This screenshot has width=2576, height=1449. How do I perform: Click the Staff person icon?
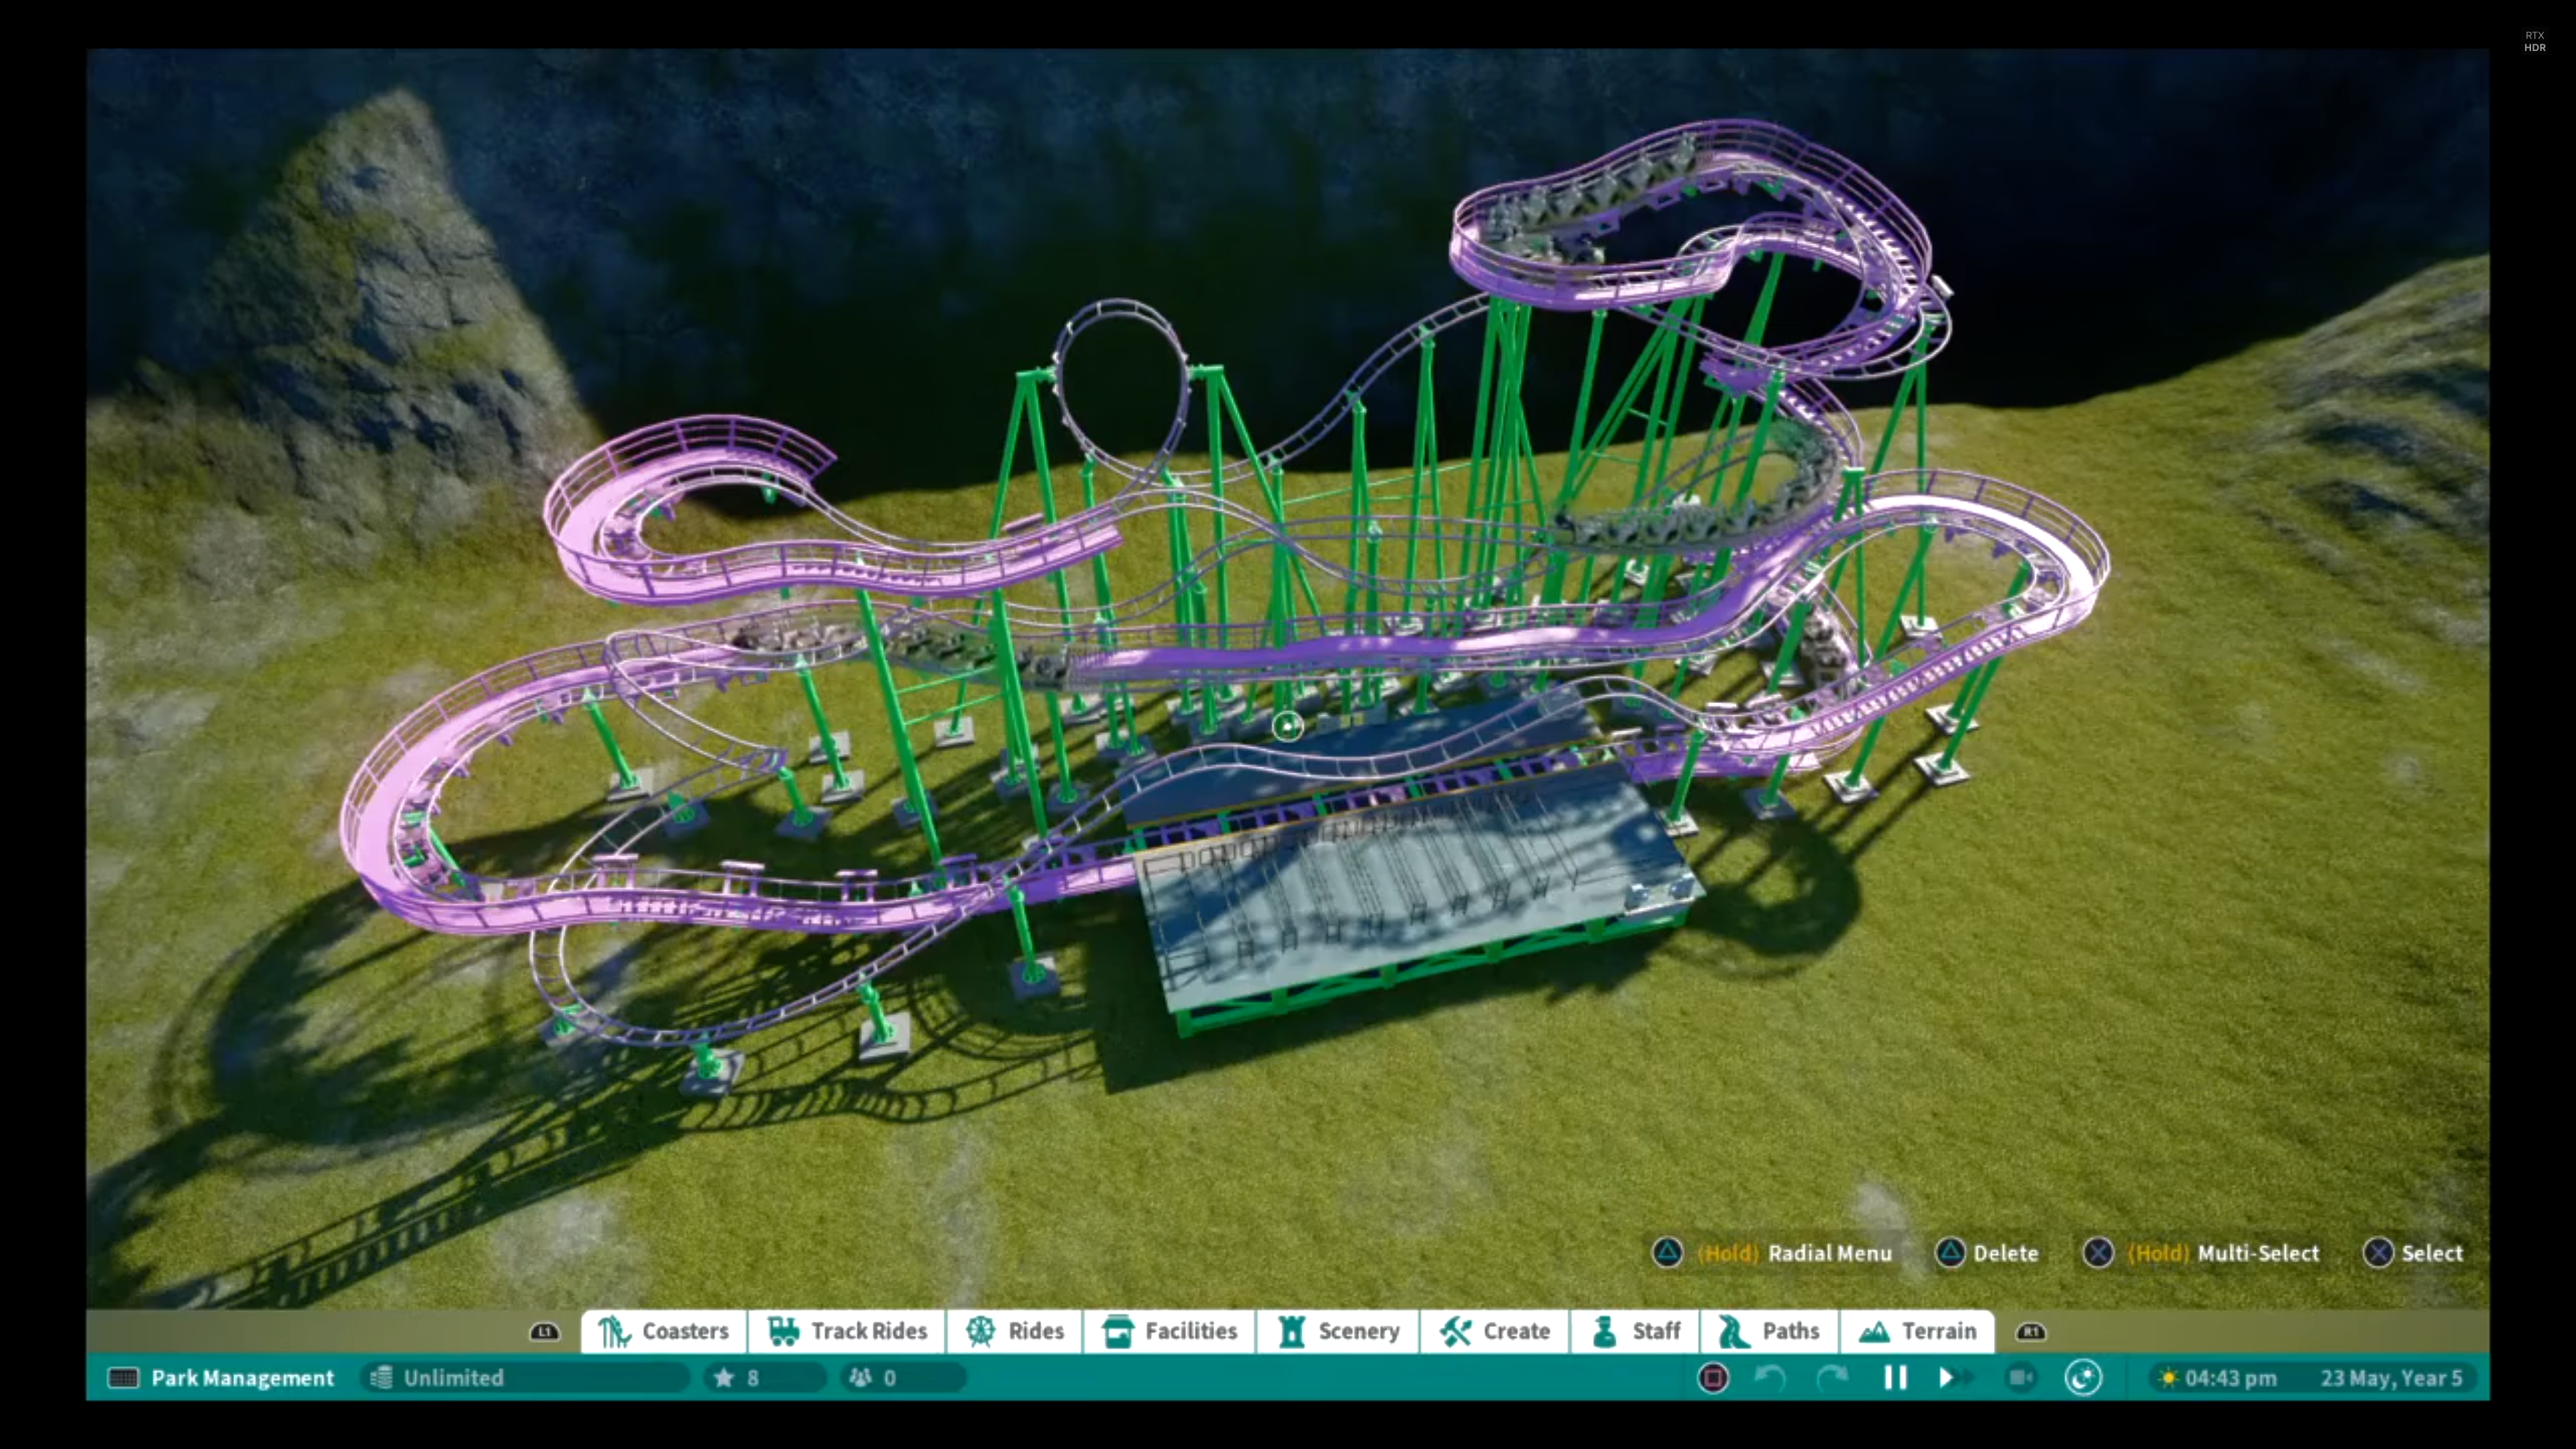1604,1331
